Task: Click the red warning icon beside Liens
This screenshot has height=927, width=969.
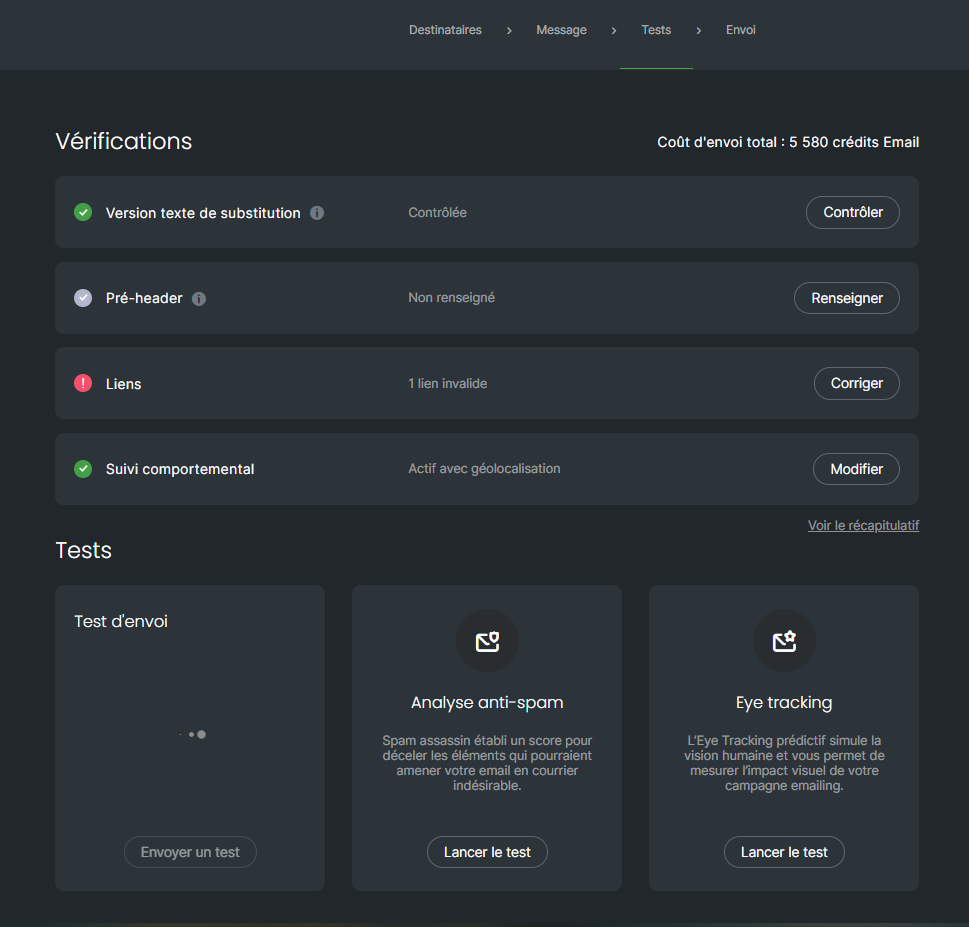Action: click(83, 384)
